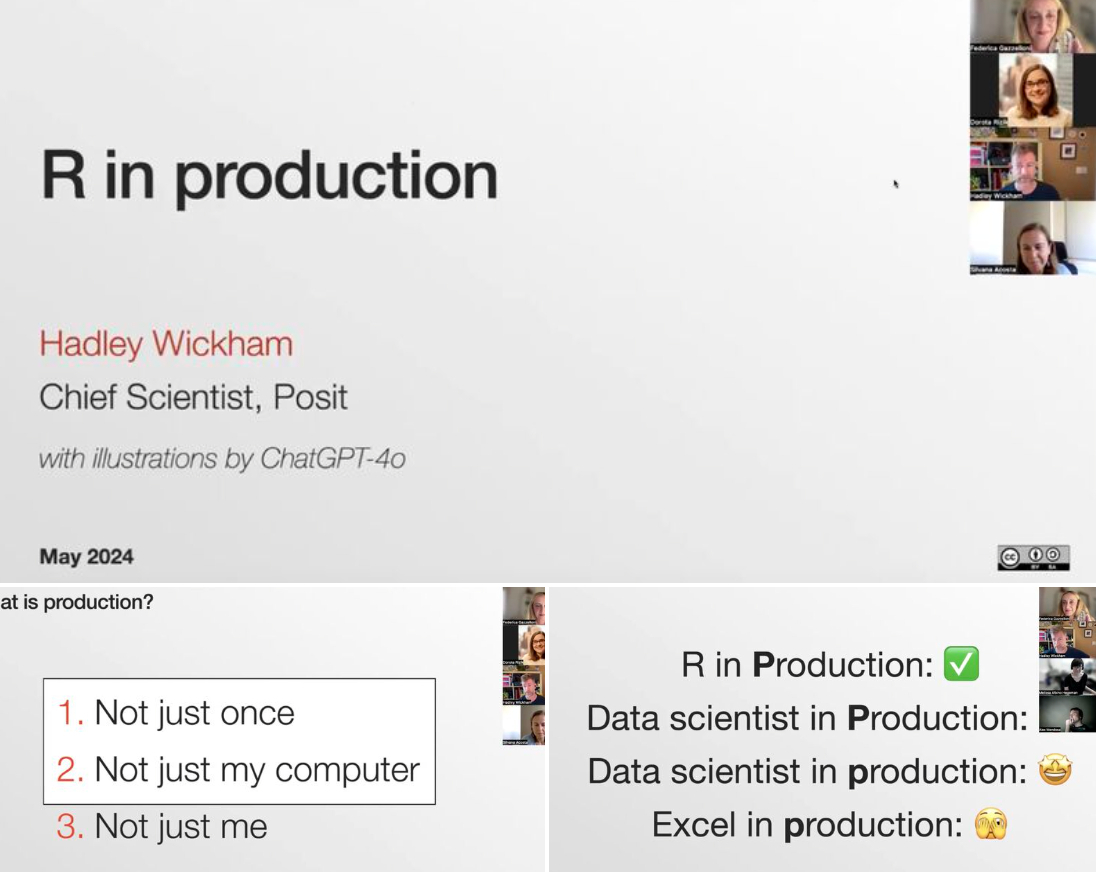
Task: Click the large "R in production" title
Action: pyautogui.click(x=269, y=177)
